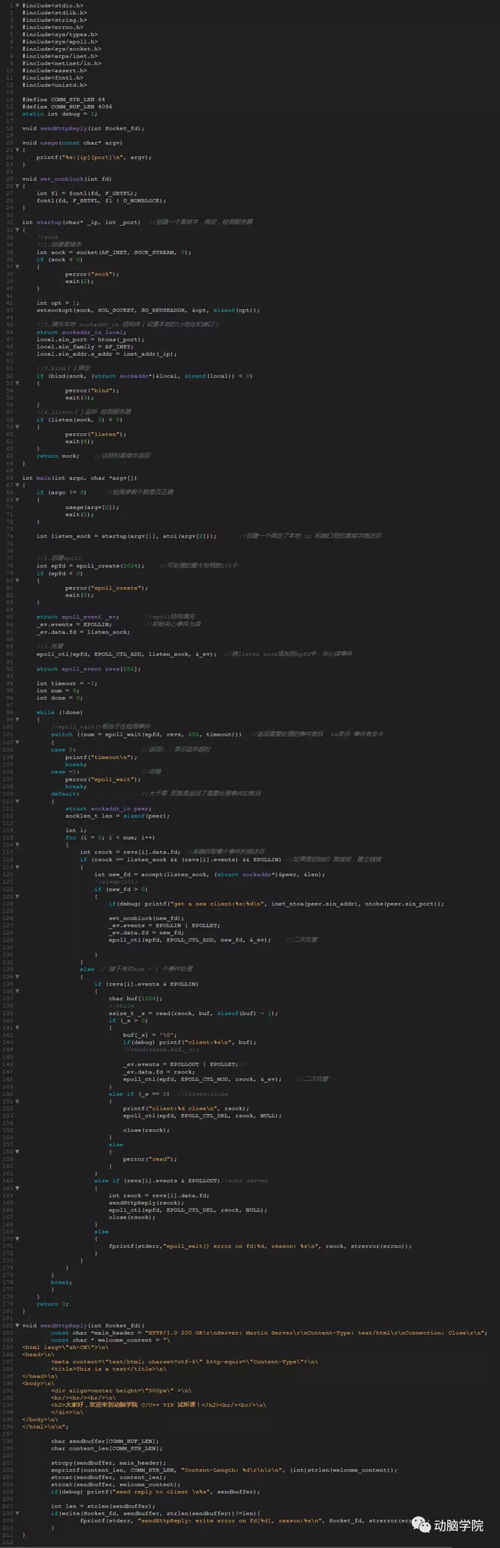The height and width of the screenshot is (1548, 500).
Task: Collapse the main function fold arrow
Action: (17, 483)
